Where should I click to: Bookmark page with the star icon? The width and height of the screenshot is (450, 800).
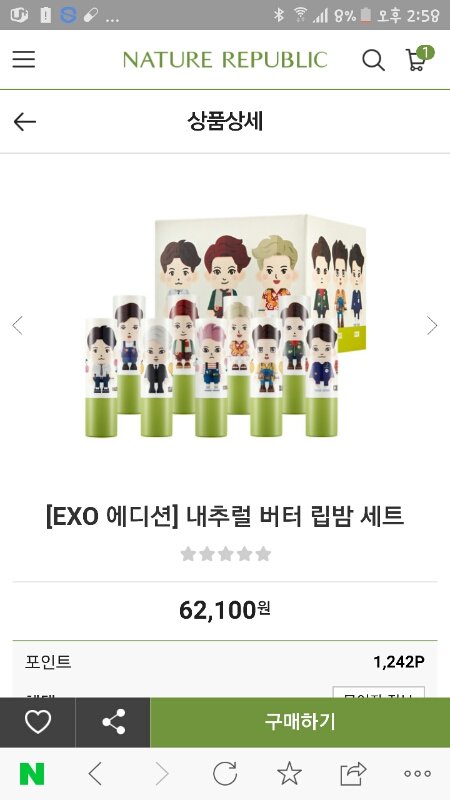coord(289,773)
